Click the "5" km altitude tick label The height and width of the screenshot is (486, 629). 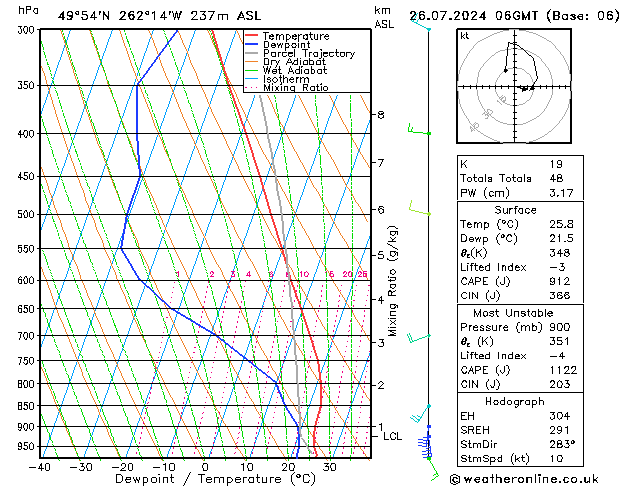pos(381,255)
